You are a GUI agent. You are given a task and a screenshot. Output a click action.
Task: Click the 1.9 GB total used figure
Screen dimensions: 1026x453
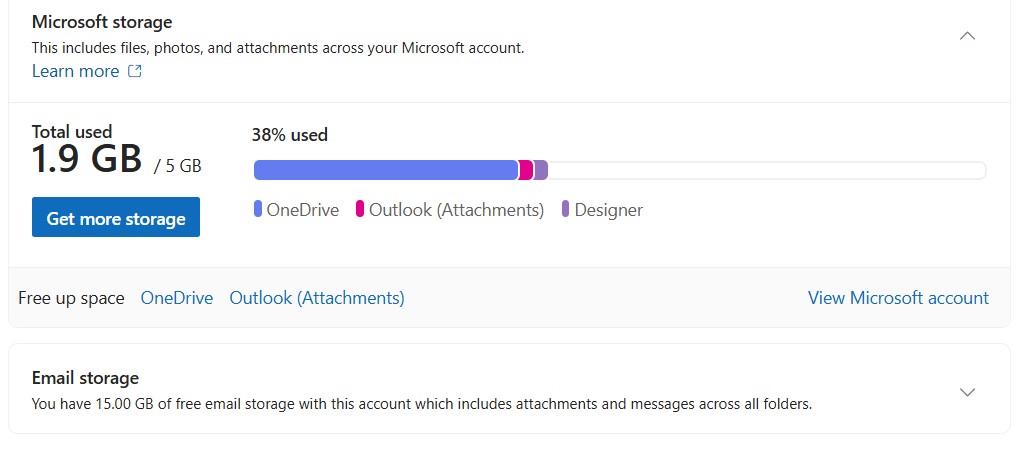[x=87, y=160]
